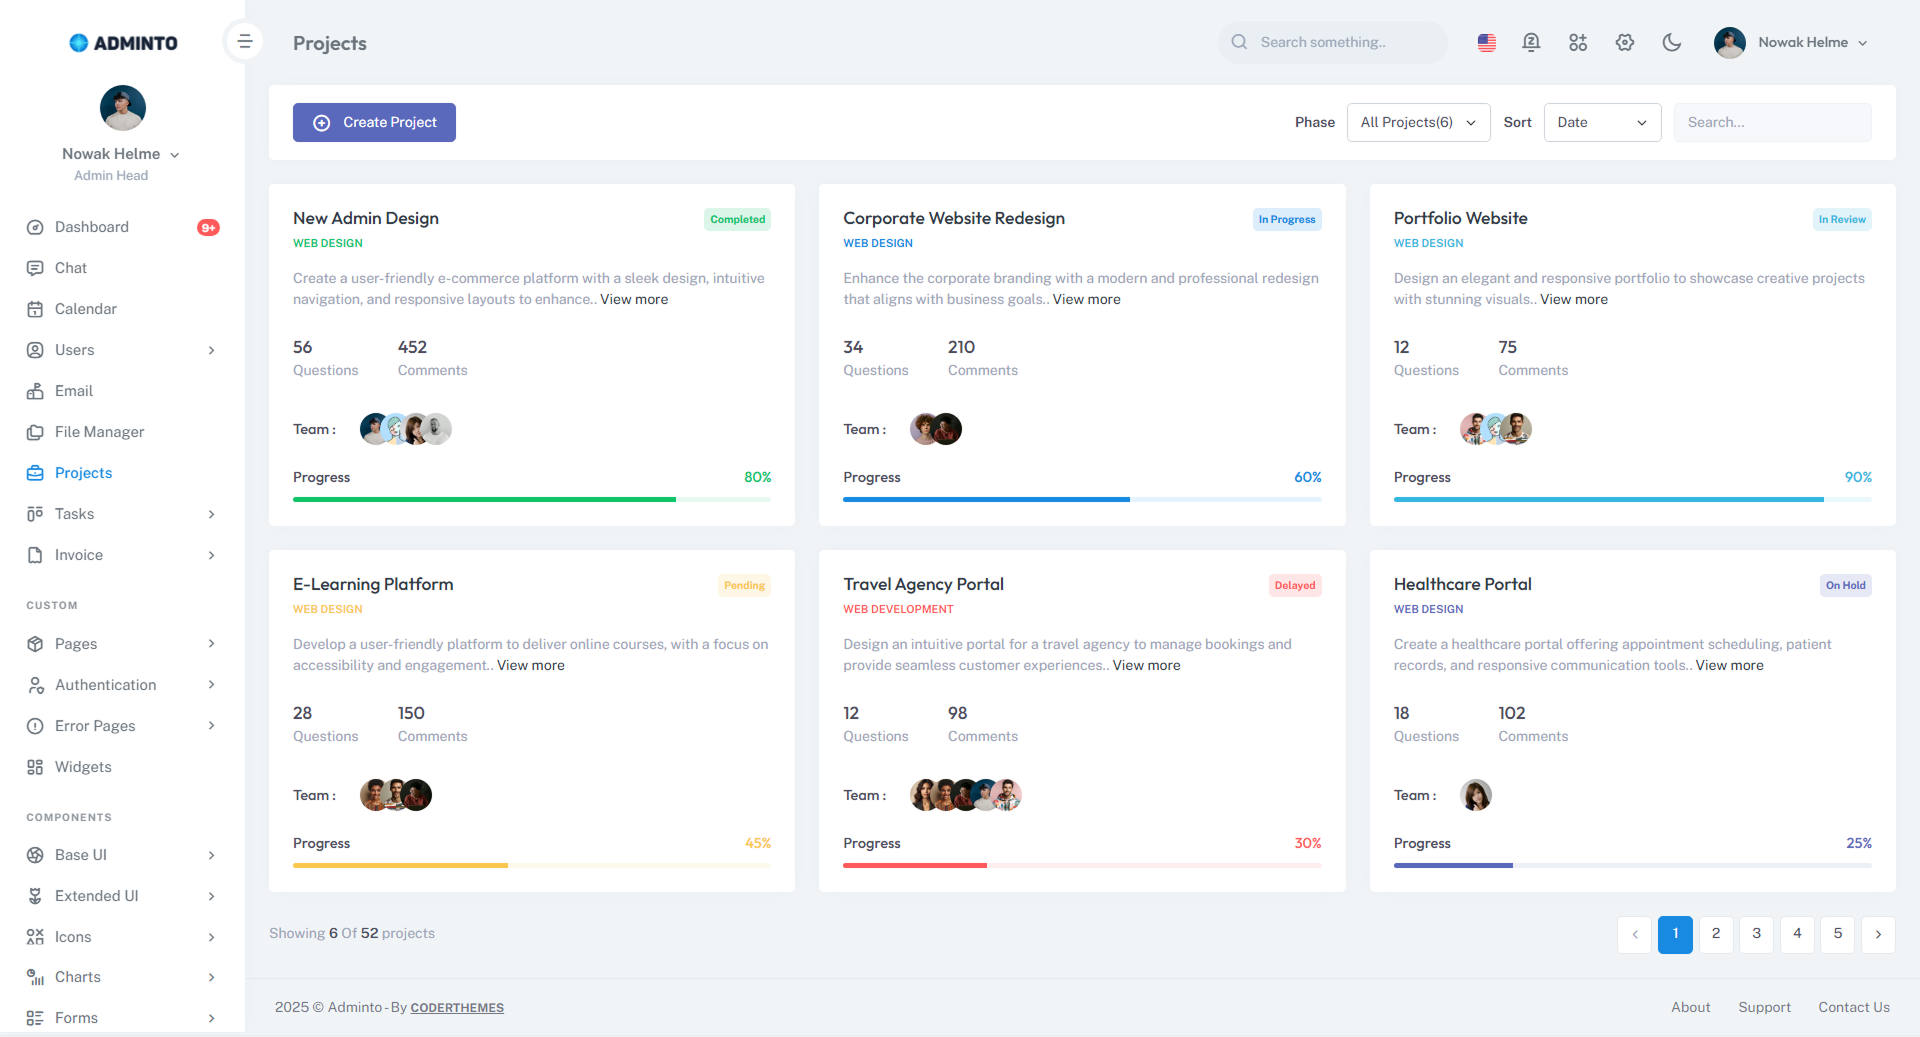1920x1037 pixels.
Task: Open the settings gear in header
Action: 1624,42
